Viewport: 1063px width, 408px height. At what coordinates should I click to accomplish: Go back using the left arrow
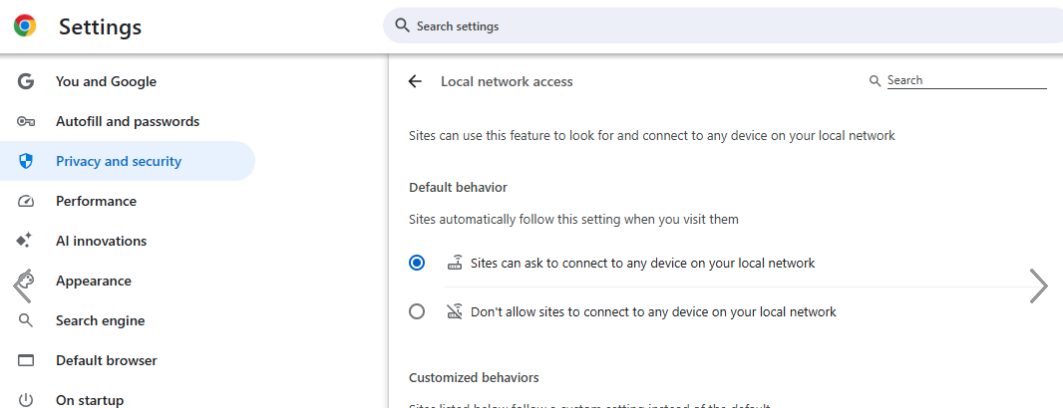point(415,82)
